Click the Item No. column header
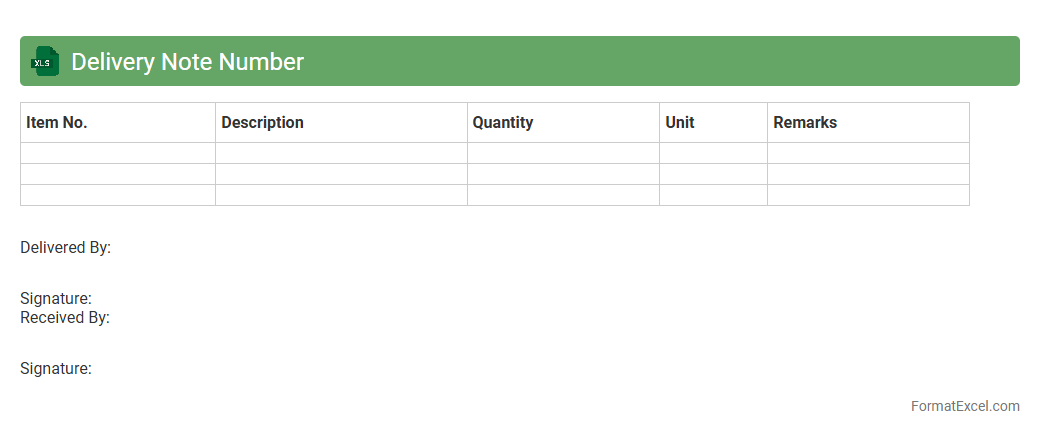Image resolution: width=1040 pixels, height=435 pixels. [57, 123]
